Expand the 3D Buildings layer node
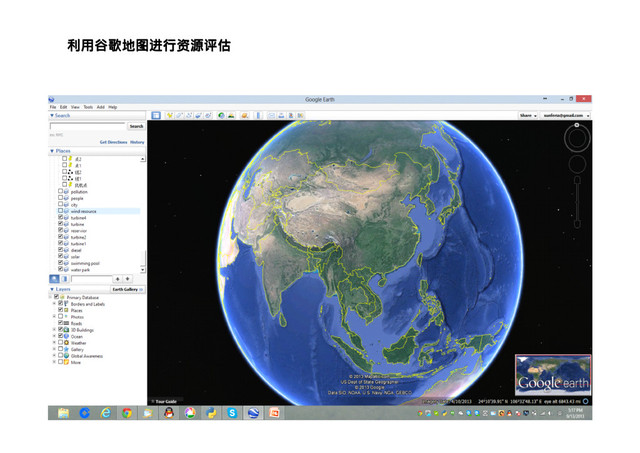640x453 pixels. click(54, 329)
